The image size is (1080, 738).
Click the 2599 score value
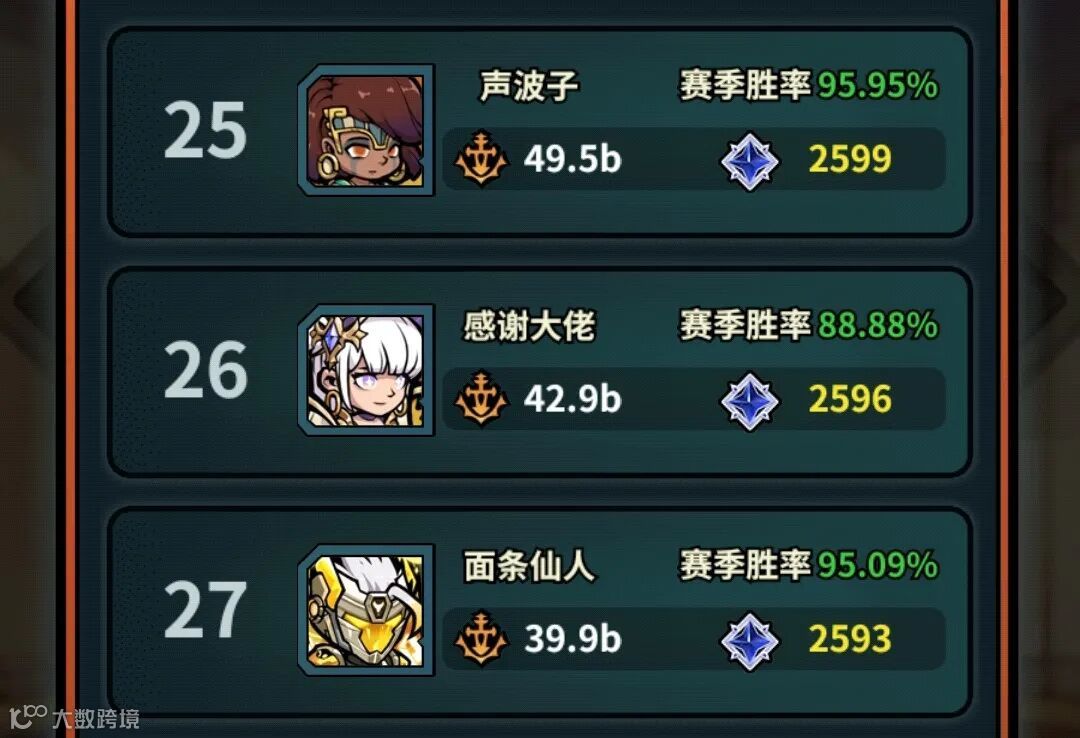pyautogui.click(x=850, y=159)
